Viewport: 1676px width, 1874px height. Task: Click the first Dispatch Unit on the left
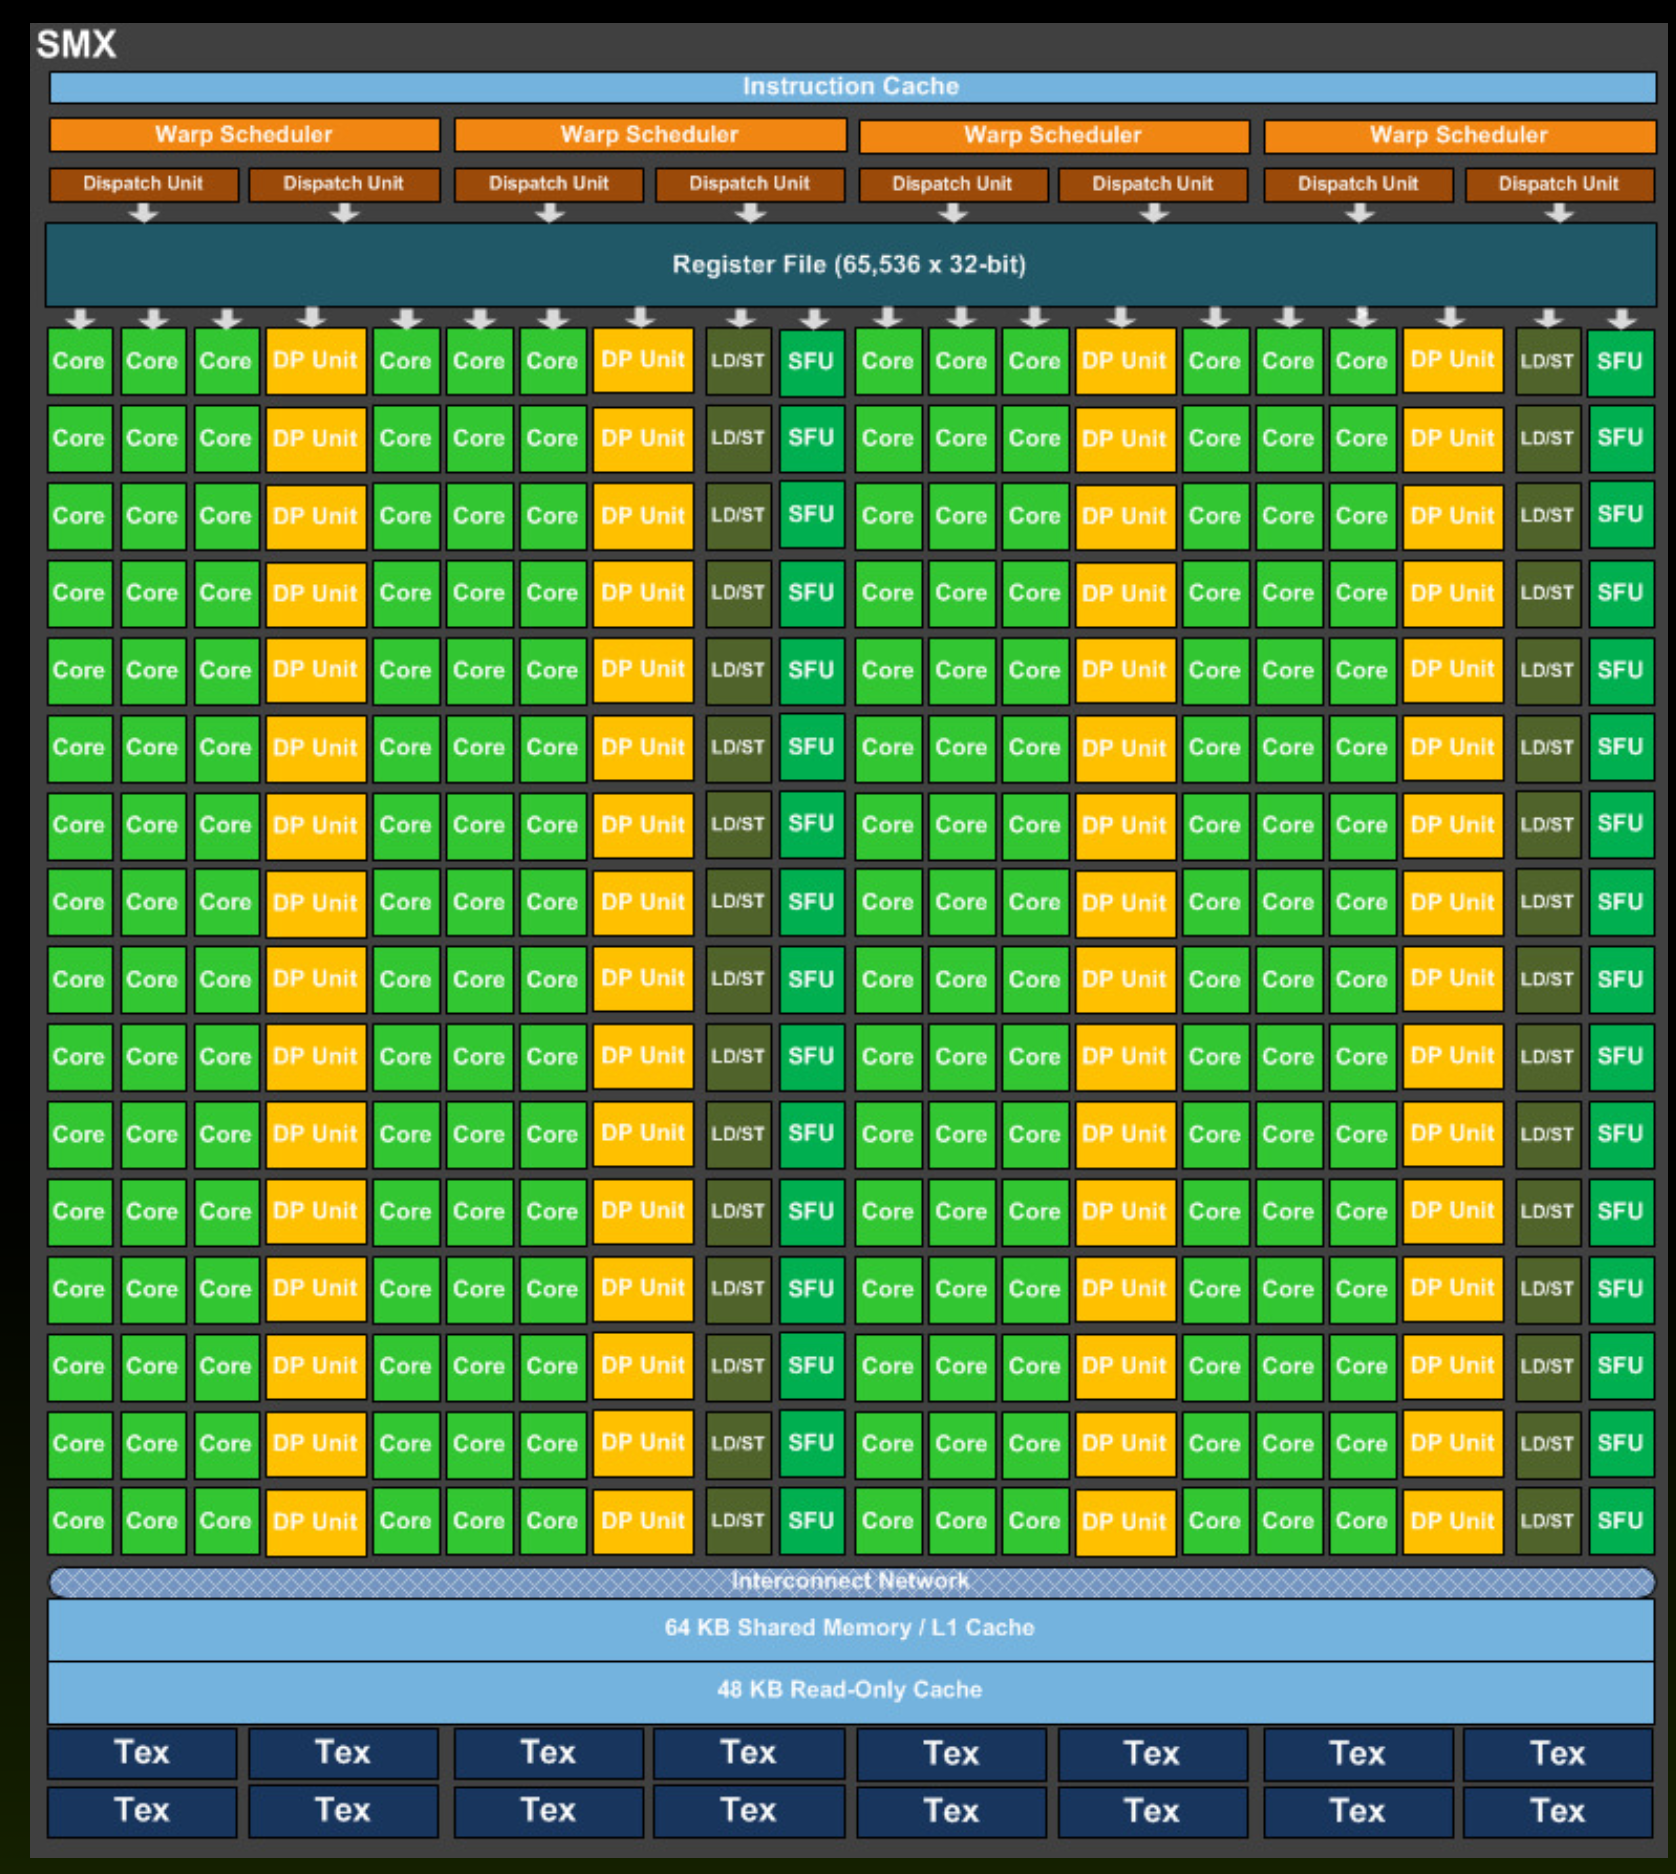pos(143,184)
